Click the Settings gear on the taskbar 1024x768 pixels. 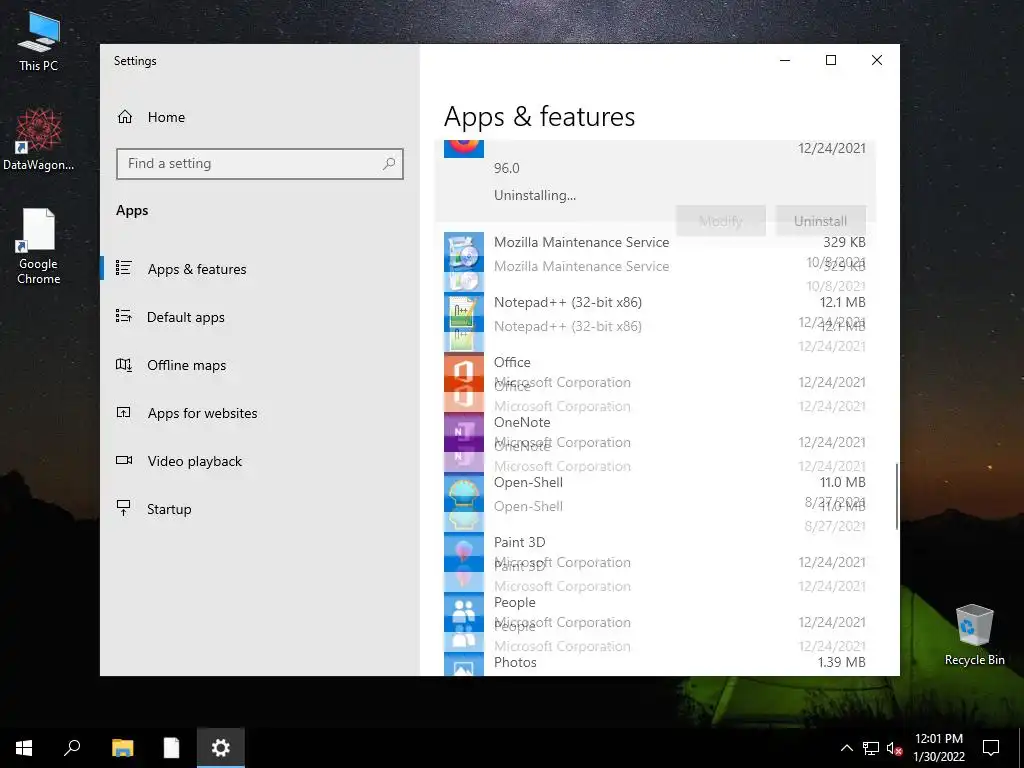(x=221, y=748)
